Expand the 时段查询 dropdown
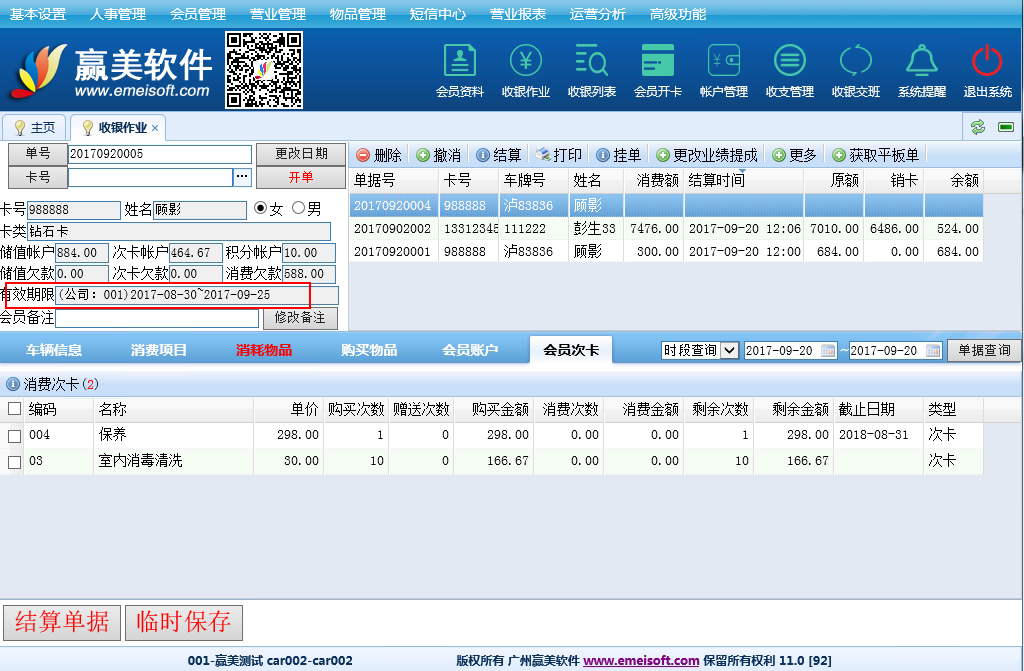Image resolution: width=1024 pixels, height=671 pixels. click(728, 351)
